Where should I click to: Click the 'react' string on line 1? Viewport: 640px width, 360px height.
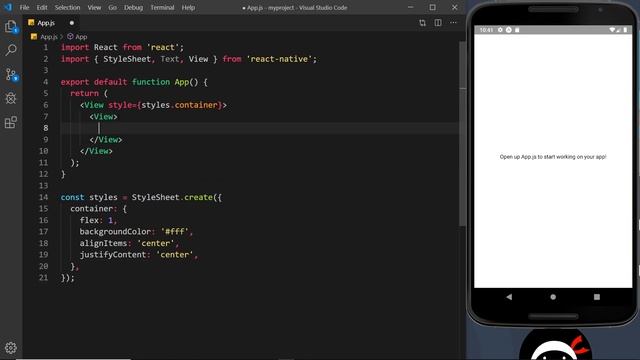pos(162,47)
